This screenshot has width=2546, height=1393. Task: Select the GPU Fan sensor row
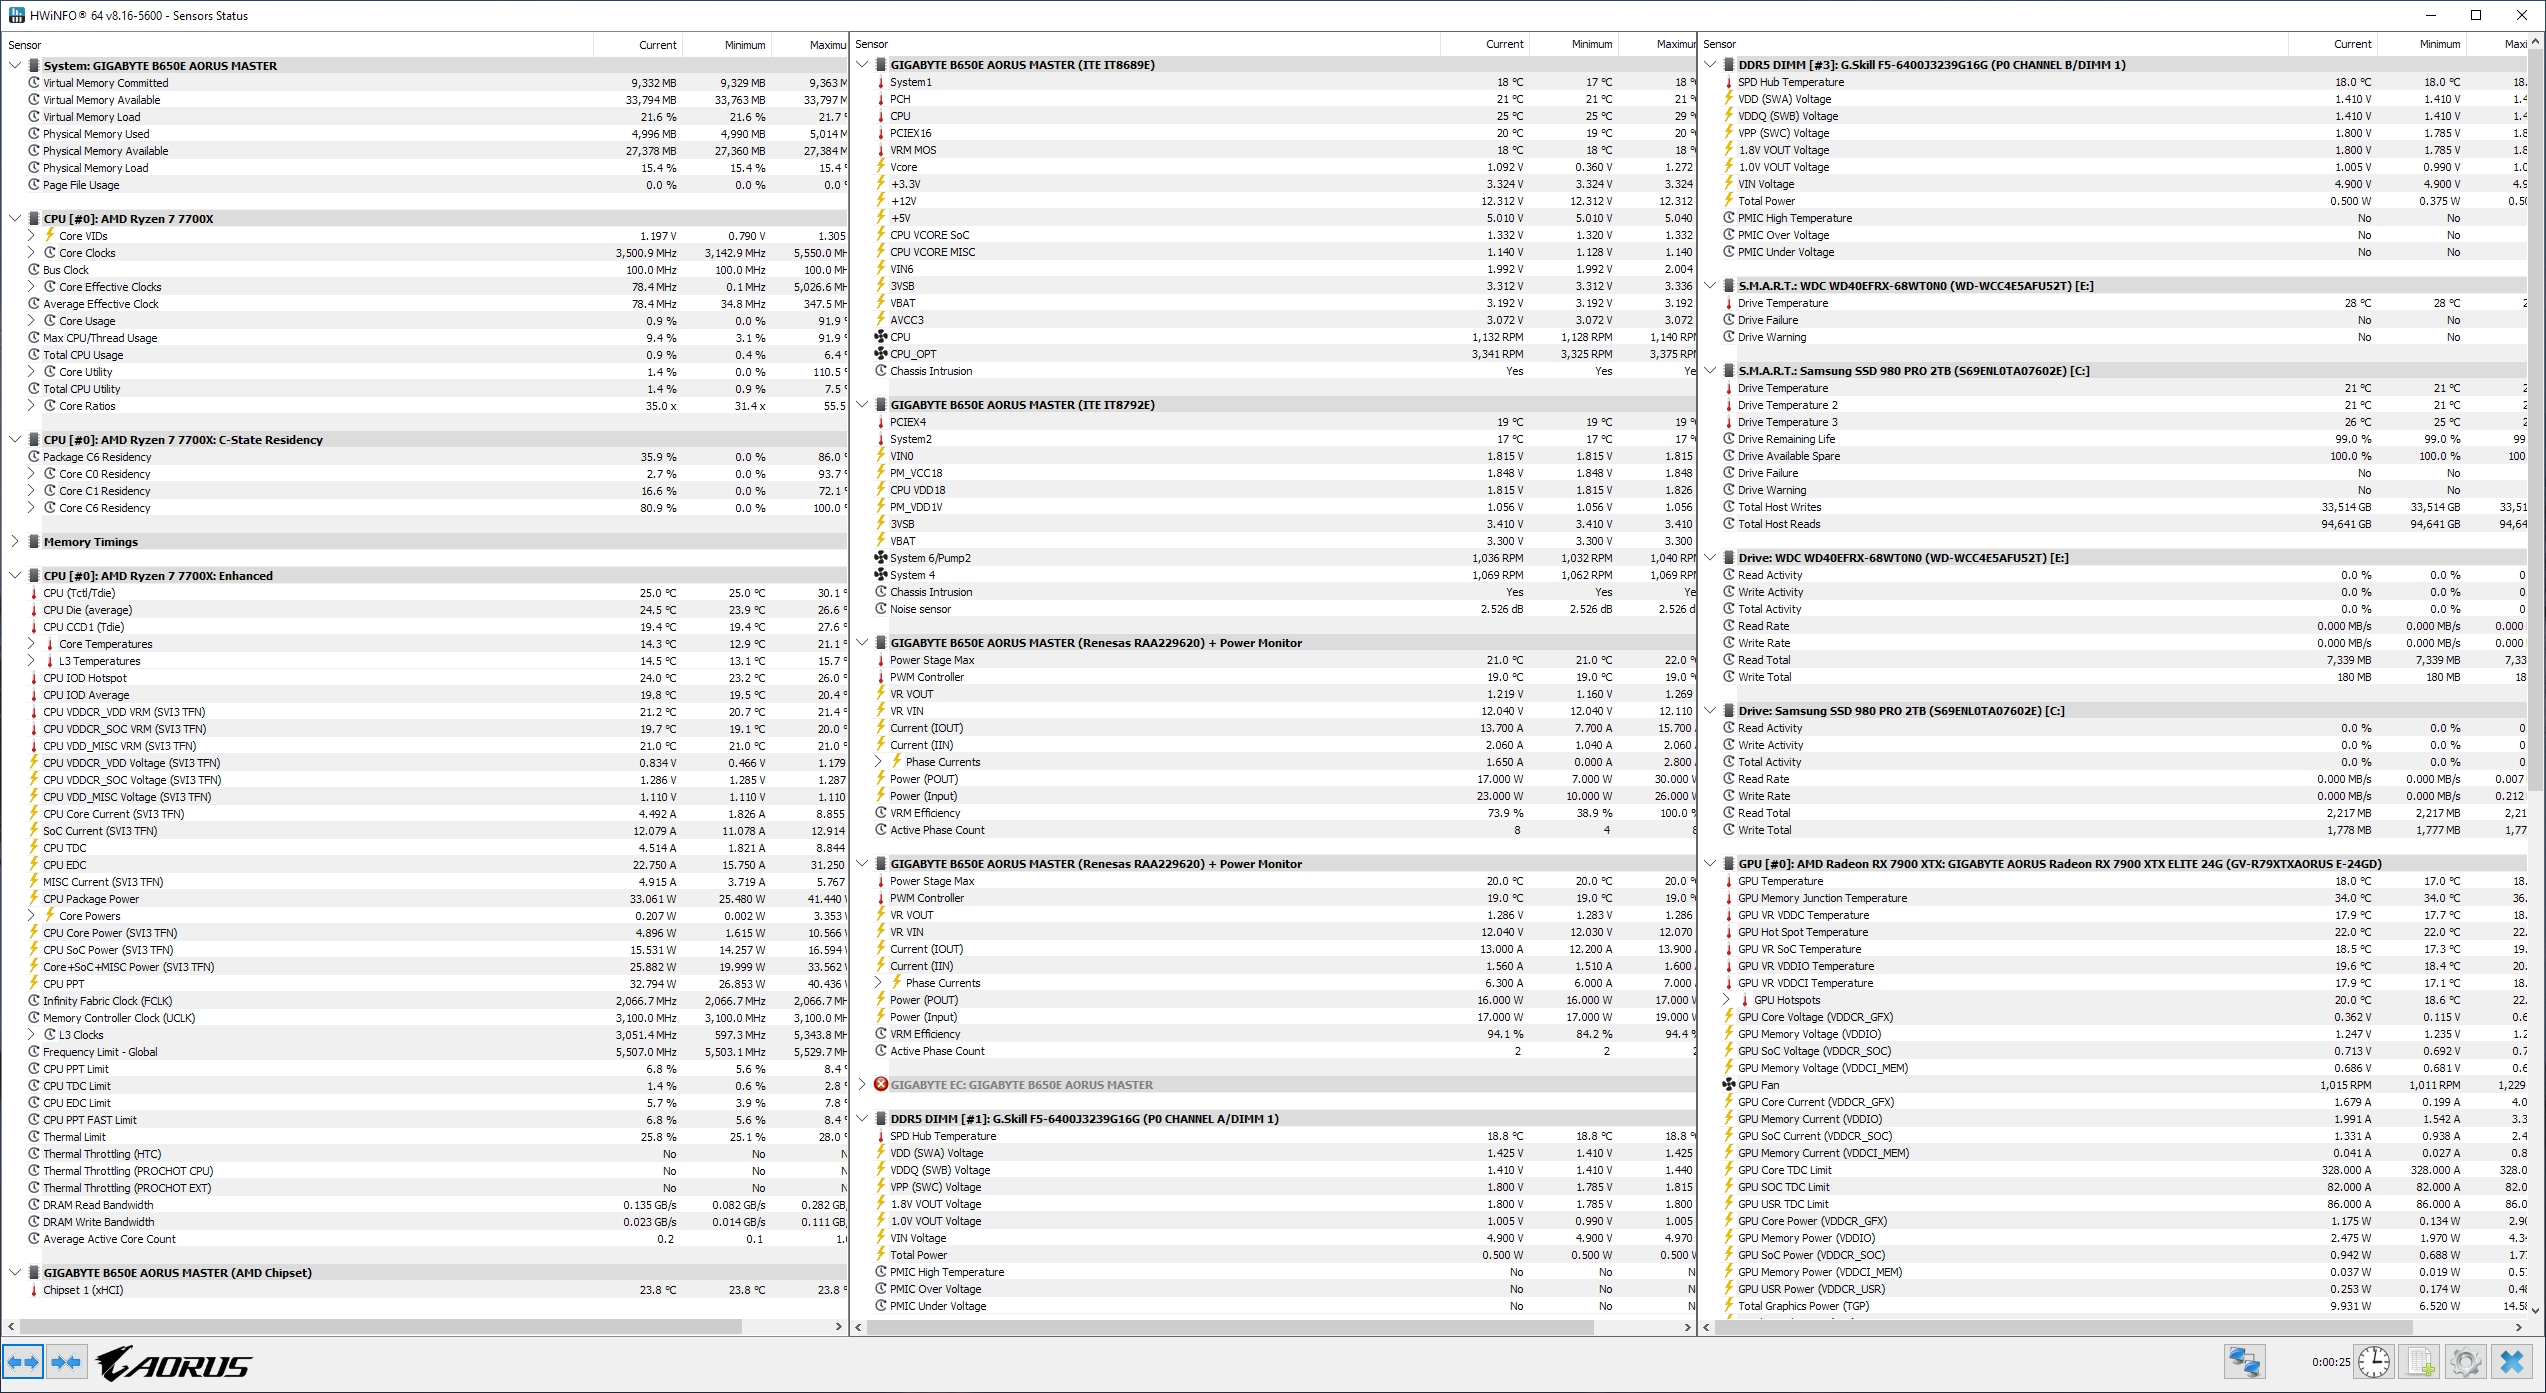[1759, 1085]
